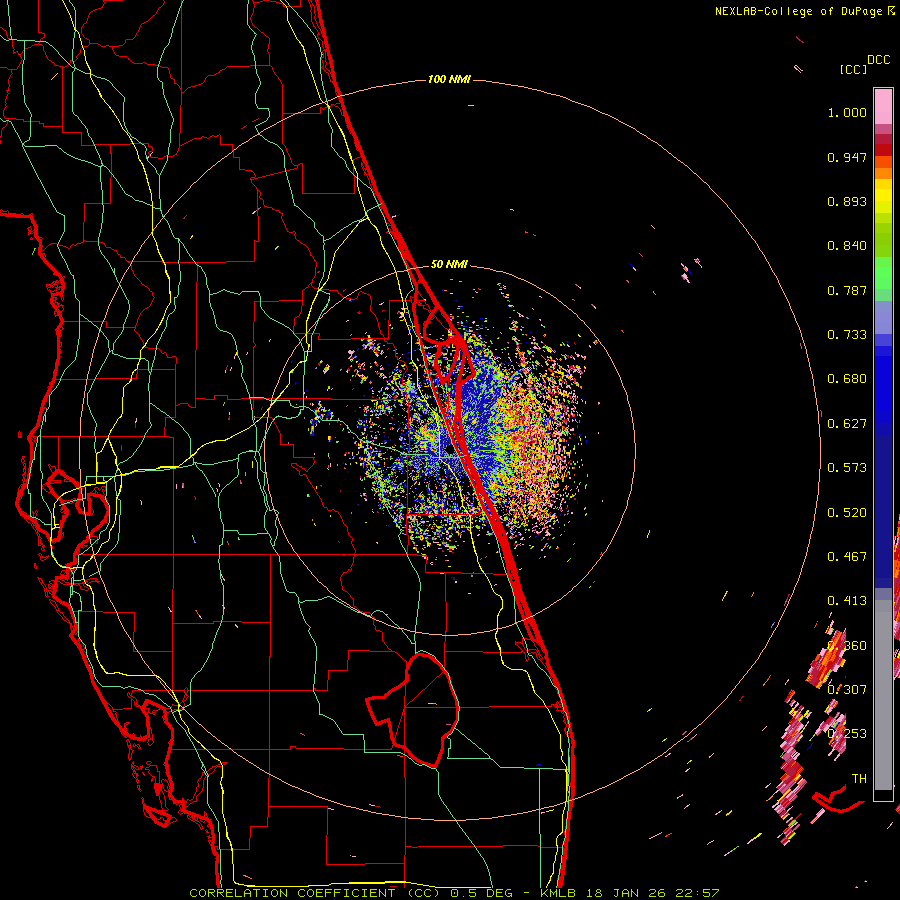The image size is (900, 900).
Task: Select the 0.947 scale value
Action: click(847, 157)
